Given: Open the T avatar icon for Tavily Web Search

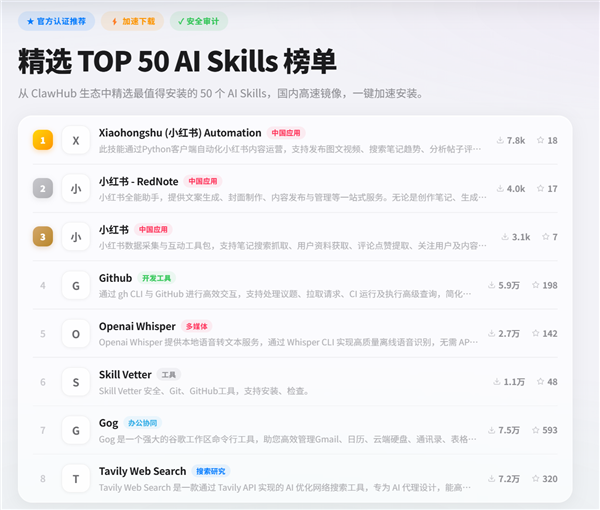Looking at the screenshot, I should point(76,479).
